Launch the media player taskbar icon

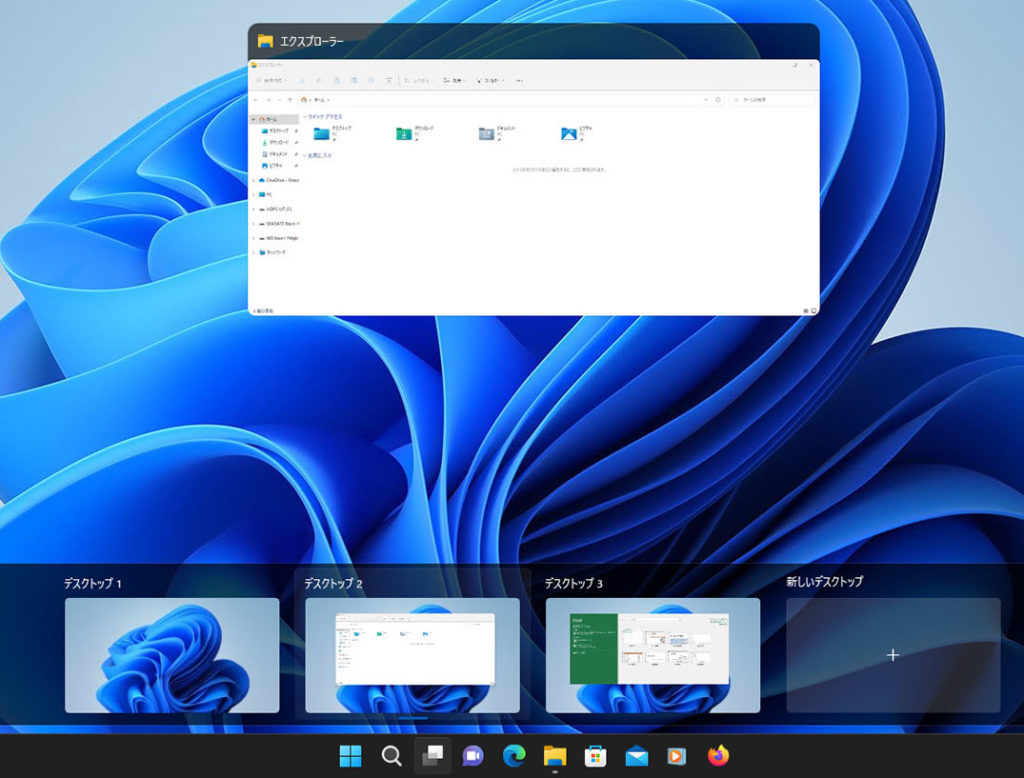(677, 756)
